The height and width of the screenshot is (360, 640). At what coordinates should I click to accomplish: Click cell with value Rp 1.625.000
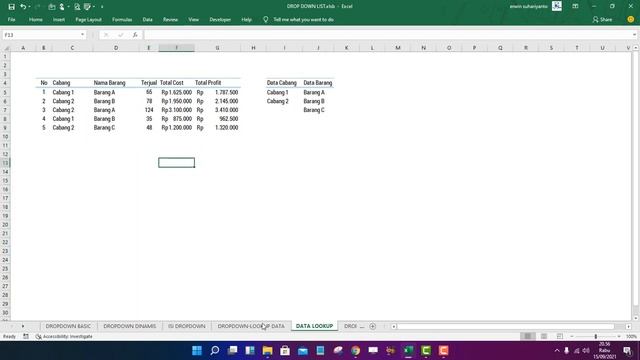click(x=176, y=92)
